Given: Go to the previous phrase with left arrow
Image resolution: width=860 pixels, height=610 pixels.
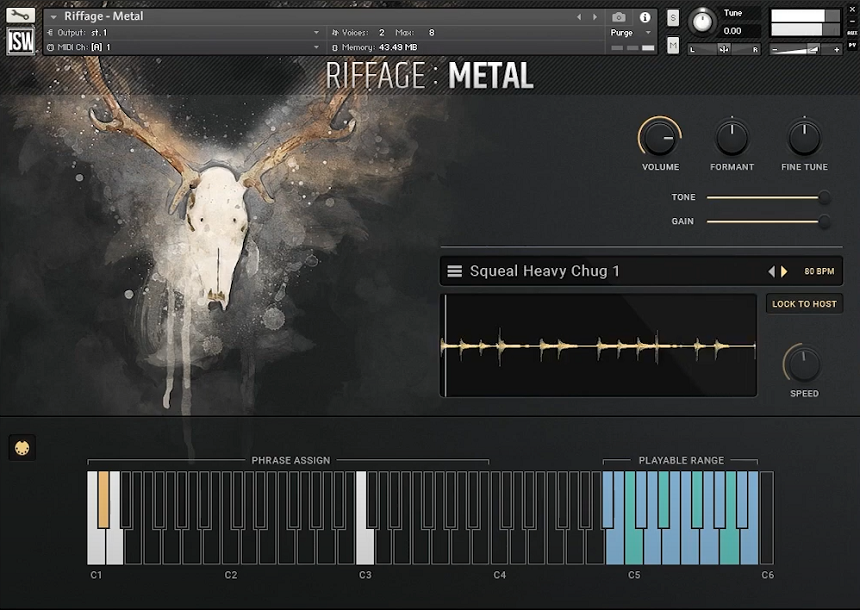Looking at the screenshot, I should 771,271.
